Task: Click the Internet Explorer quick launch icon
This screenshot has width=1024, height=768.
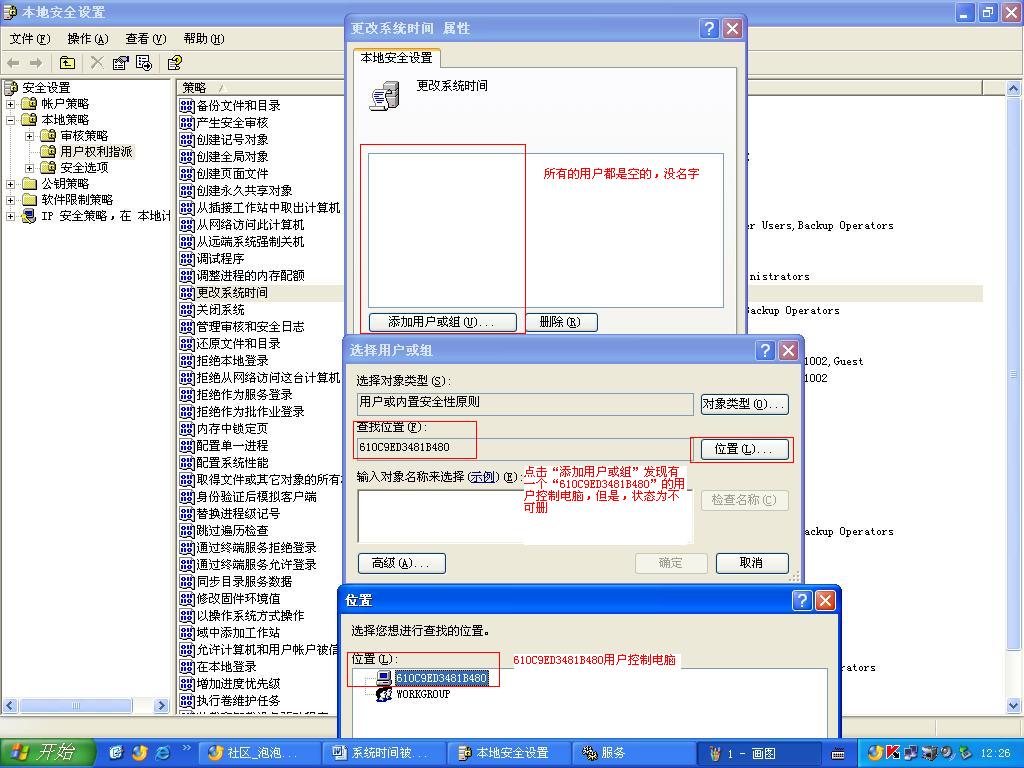Action: tap(163, 753)
